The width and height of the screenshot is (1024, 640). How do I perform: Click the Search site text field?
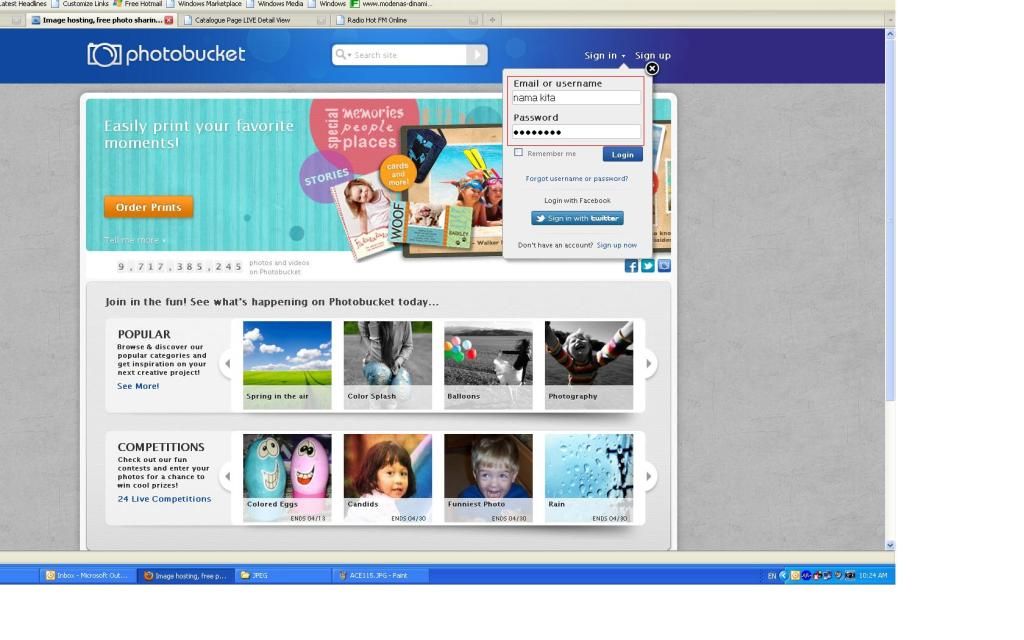click(409, 55)
